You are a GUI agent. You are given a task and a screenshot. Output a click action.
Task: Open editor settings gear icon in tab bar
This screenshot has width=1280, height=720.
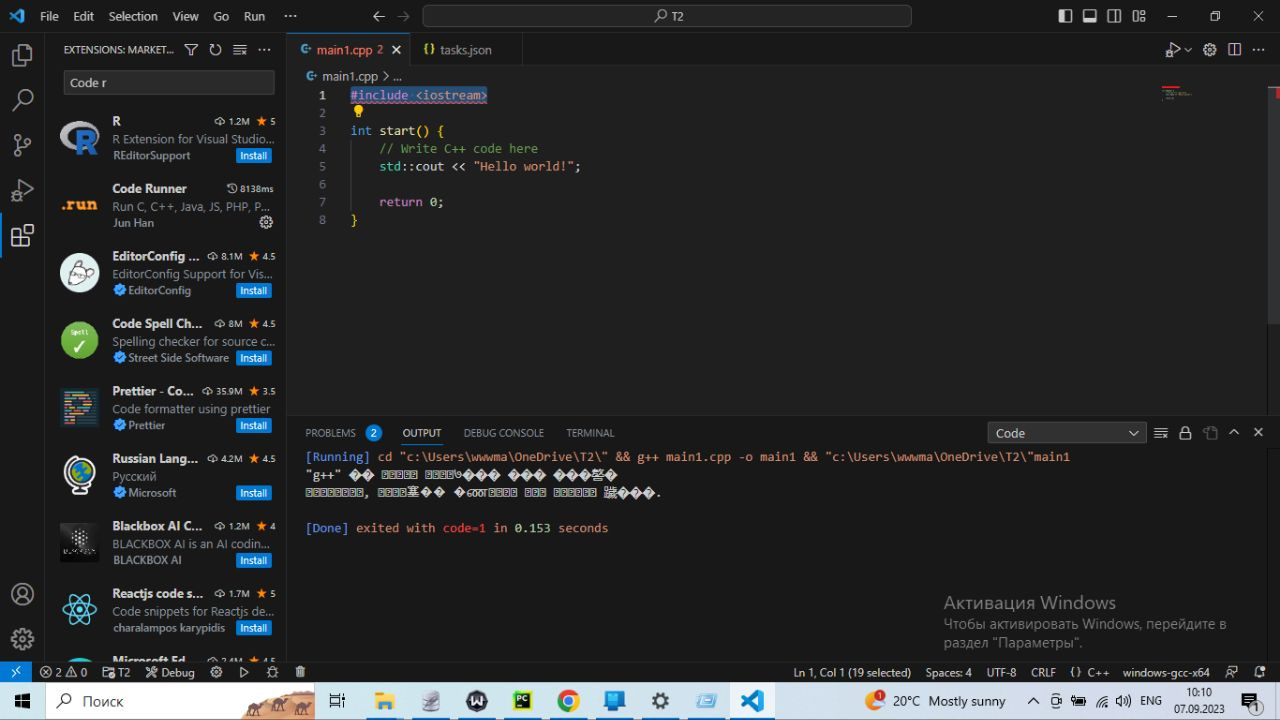pyautogui.click(x=1209, y=50)
